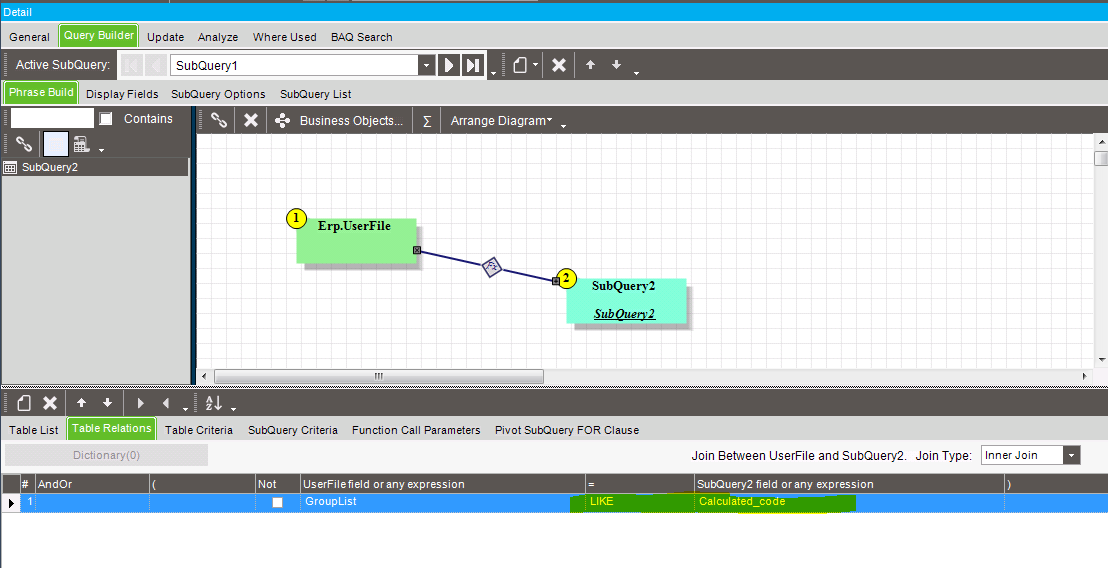Screen dimensions: 1108x568
Task: Click the Business Objects node icon
Action: [283, 121]
